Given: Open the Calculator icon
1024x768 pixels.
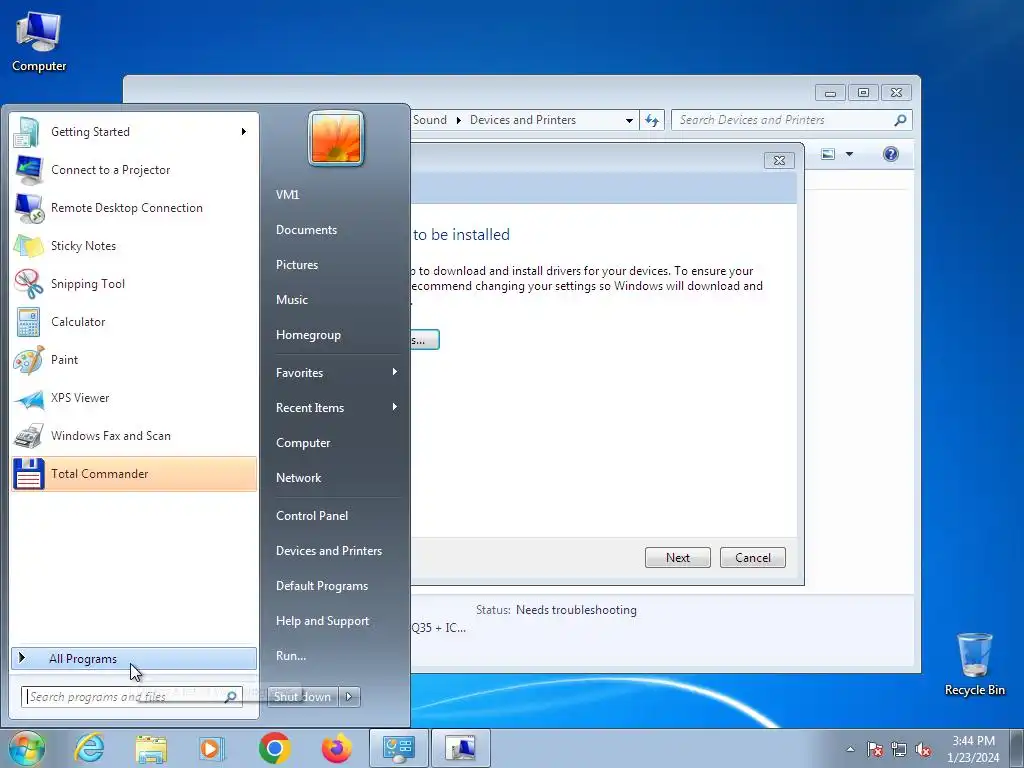Looking at the screenshot, I should pyautogui.click(x=28, y=322).
